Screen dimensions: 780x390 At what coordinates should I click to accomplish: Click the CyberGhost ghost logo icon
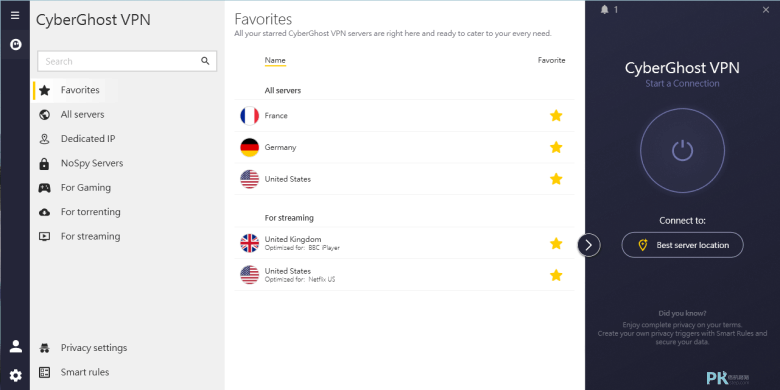[x=15, y=45]
